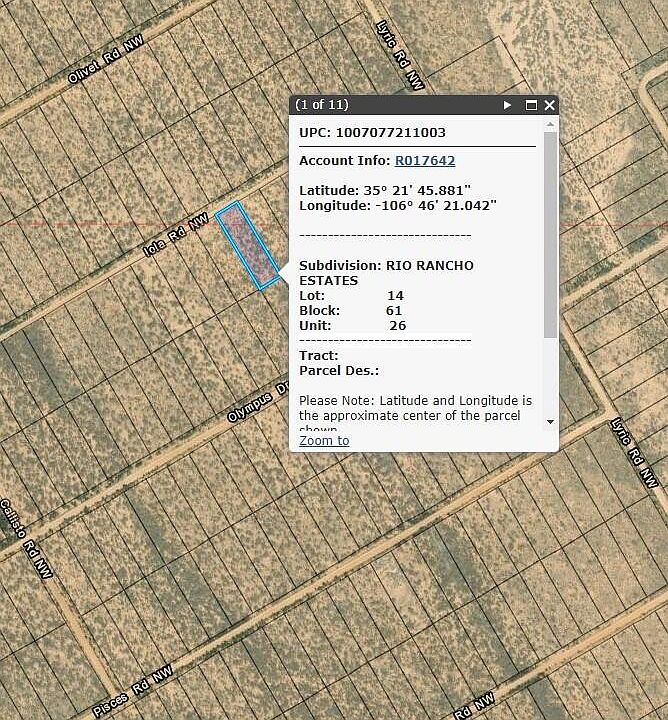Image resolution: width=668 pixels, height=720 pixels.
Task: Click the Callisto Rd NW map label
Action: [26, 539]
